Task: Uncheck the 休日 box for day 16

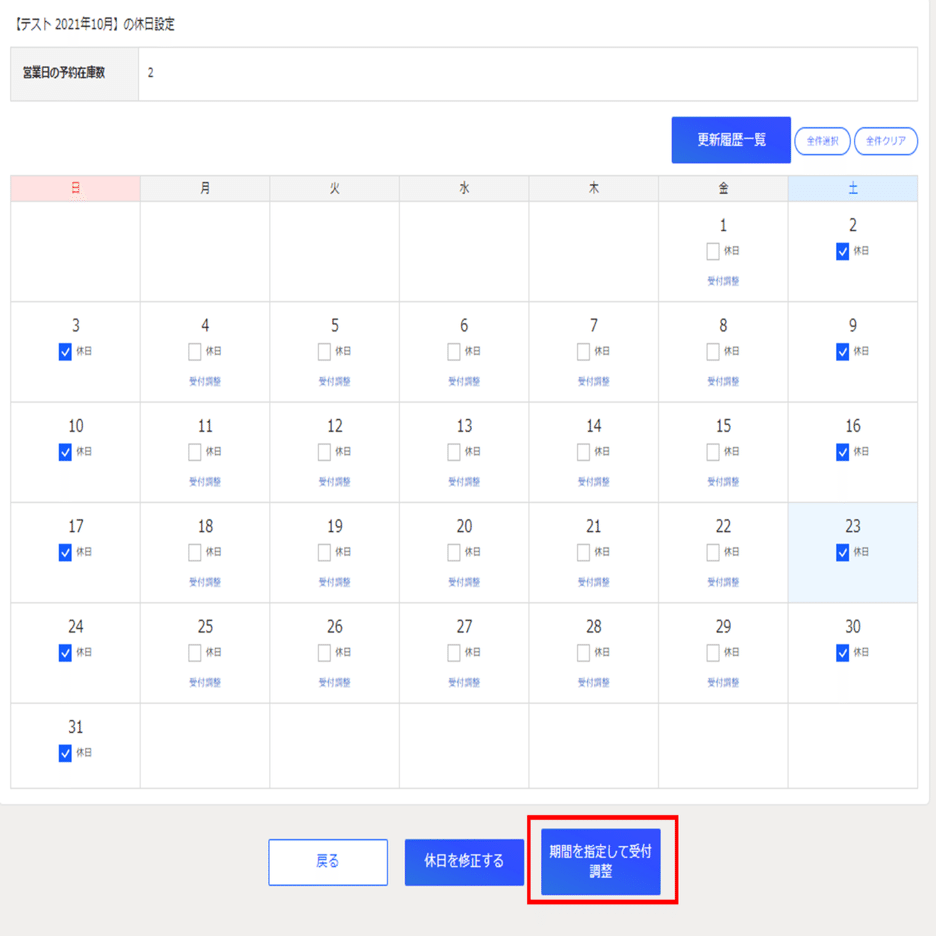Action: pos(842,452)
